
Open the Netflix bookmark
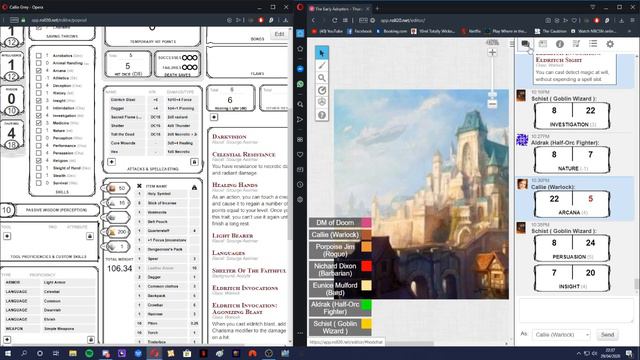pyautogui.click(x=471, y=31)
